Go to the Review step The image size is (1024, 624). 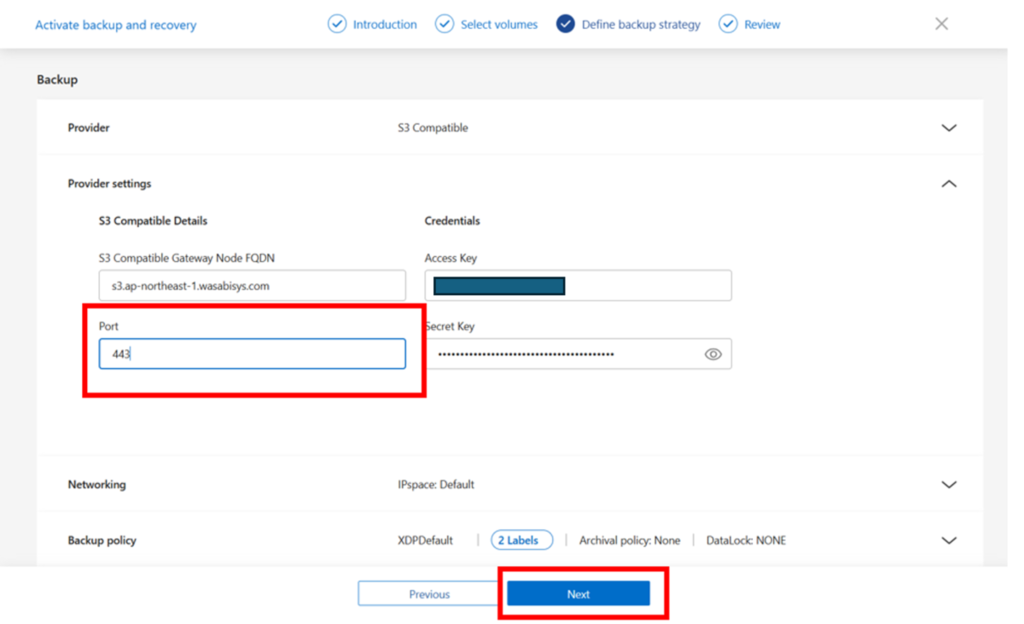pyautogui.click(x=762, y=25)
